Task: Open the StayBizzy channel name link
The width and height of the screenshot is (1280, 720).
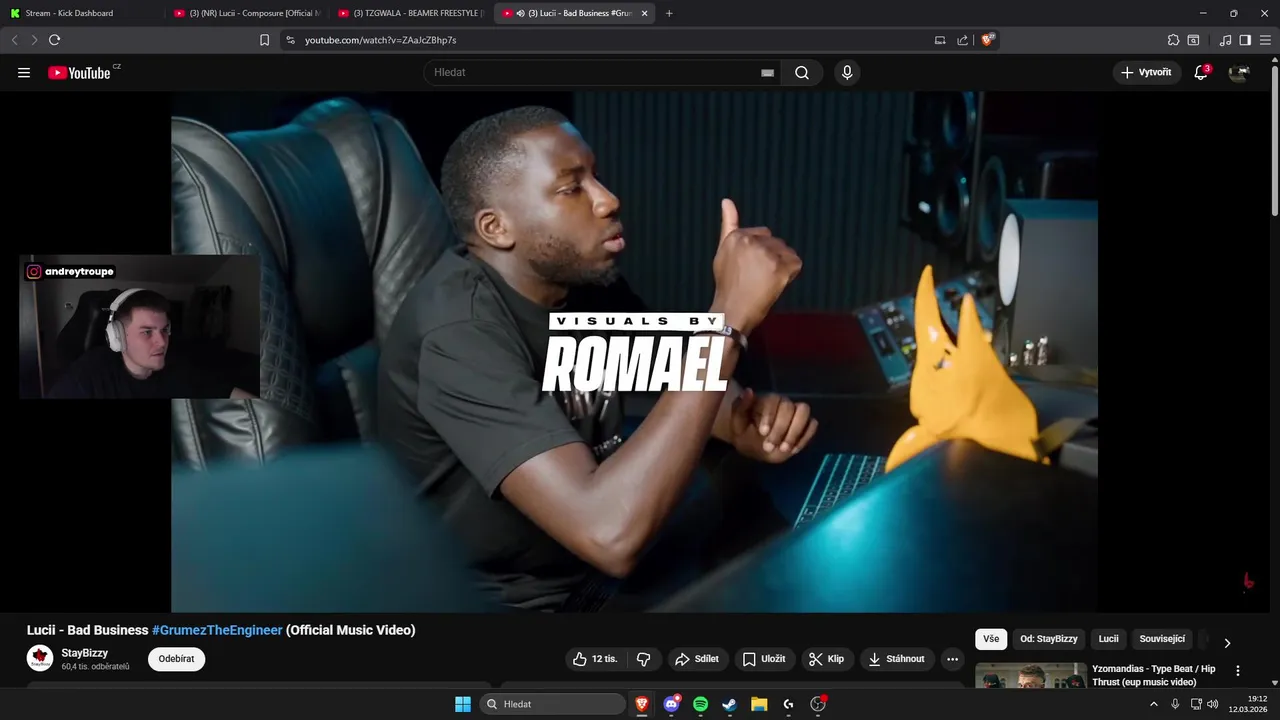Action: pyautogui.click(x=85, y=653)
